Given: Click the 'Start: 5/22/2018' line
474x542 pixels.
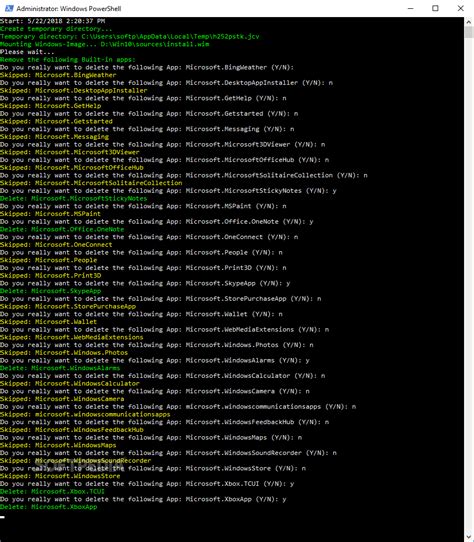Looking at the screenshot, I should pyautogui.click(x=53, y=21).
